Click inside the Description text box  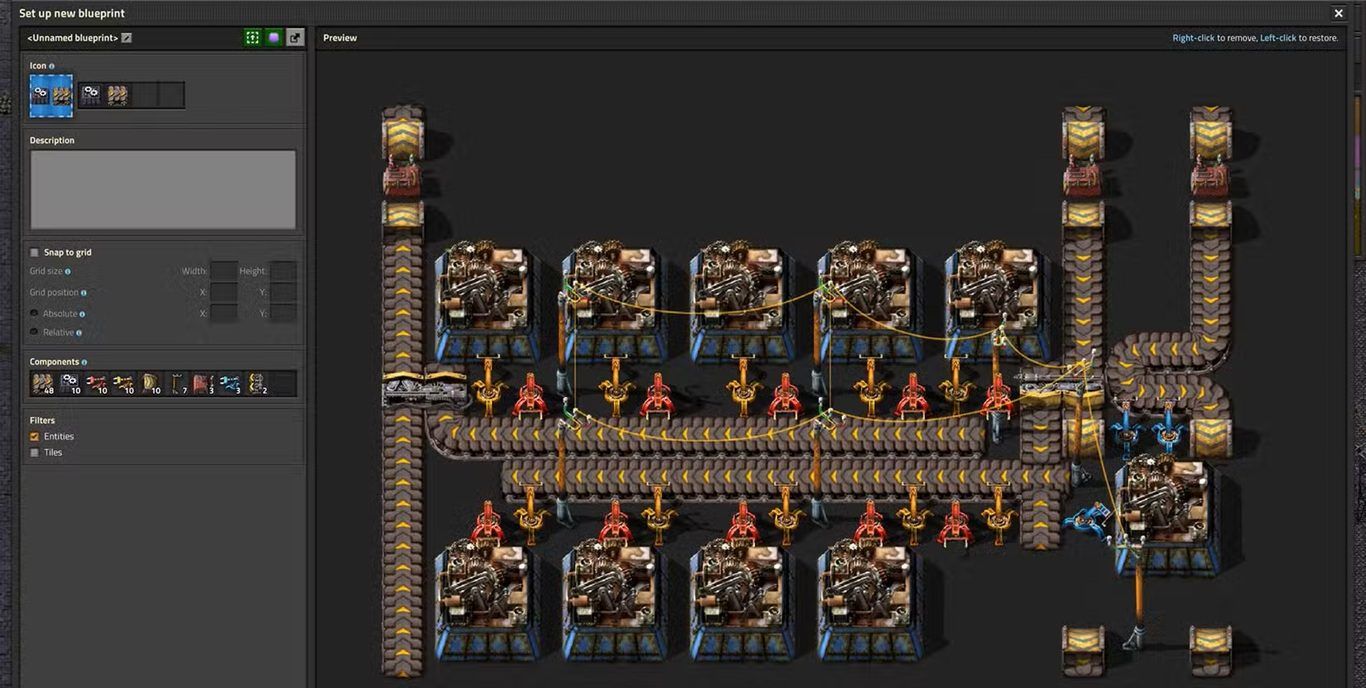162,190
